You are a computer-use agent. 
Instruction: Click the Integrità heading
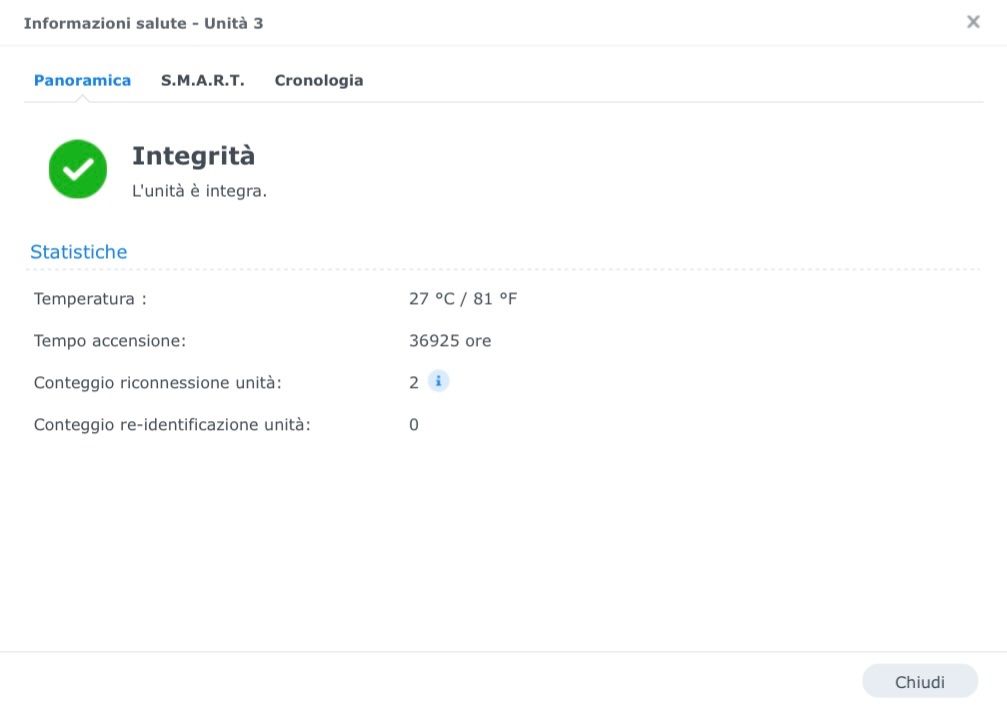(x=193, y=156)
